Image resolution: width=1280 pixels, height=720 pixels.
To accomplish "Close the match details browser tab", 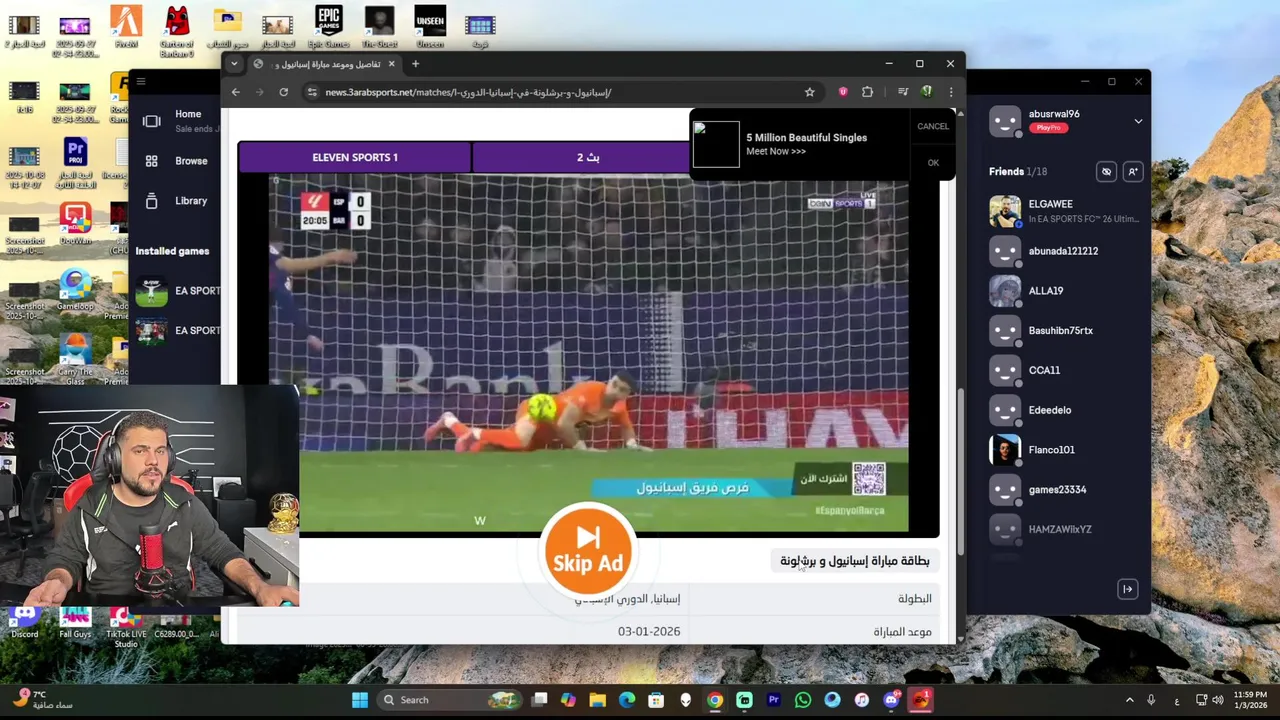I will click(391, 64).
